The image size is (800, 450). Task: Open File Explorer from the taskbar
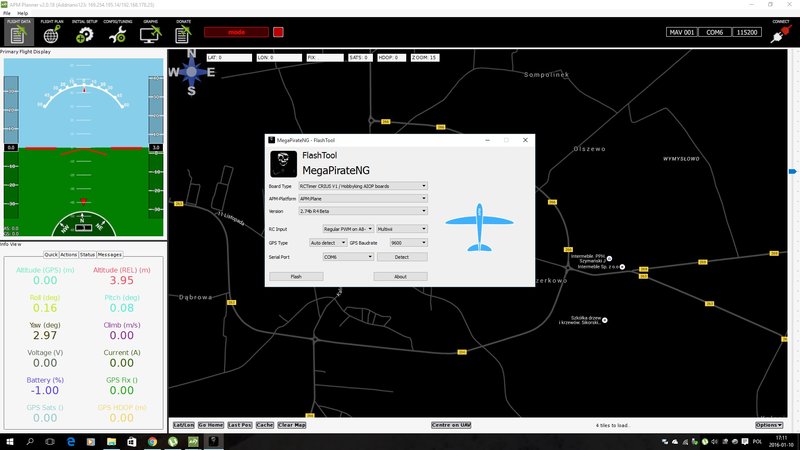pos(111,442)
